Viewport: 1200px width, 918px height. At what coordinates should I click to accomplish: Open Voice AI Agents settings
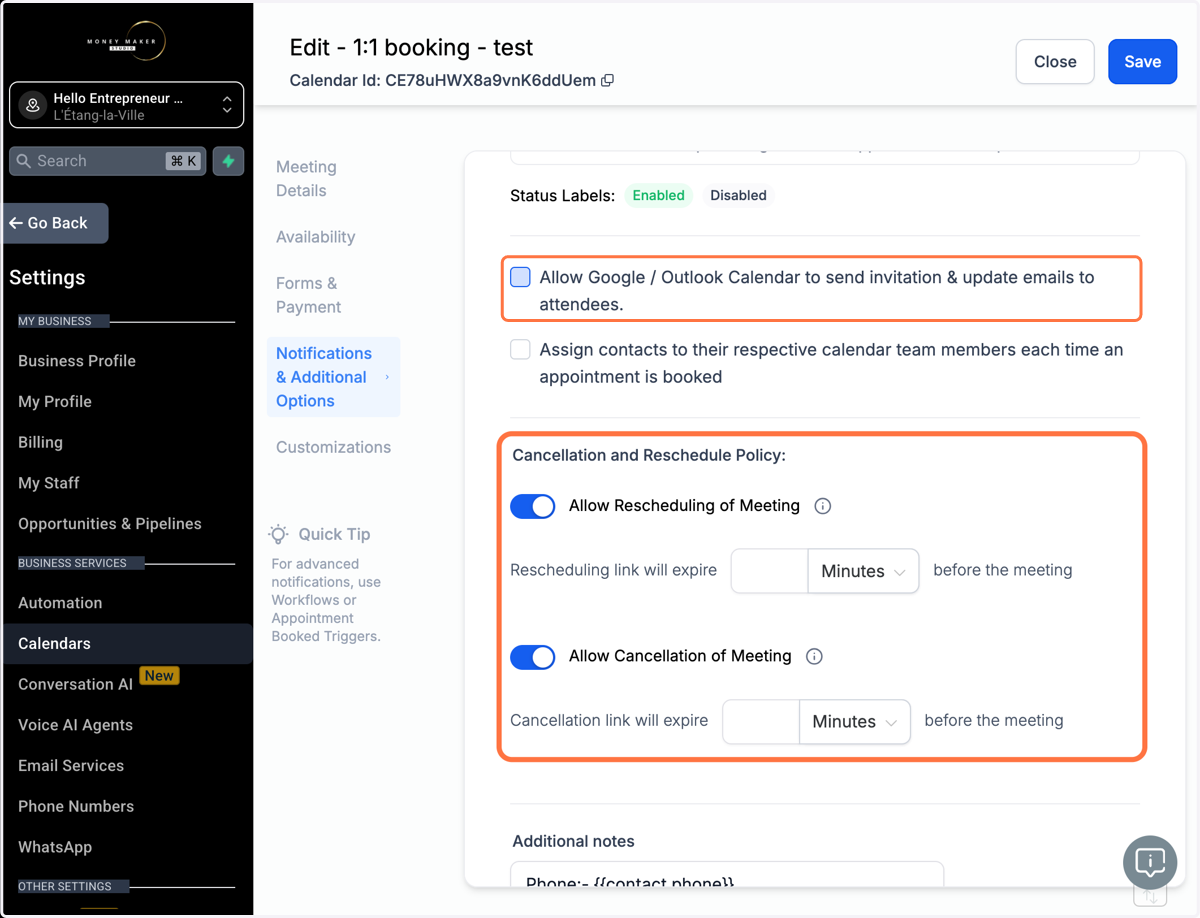pyautogui.click(x=75, y=725)
